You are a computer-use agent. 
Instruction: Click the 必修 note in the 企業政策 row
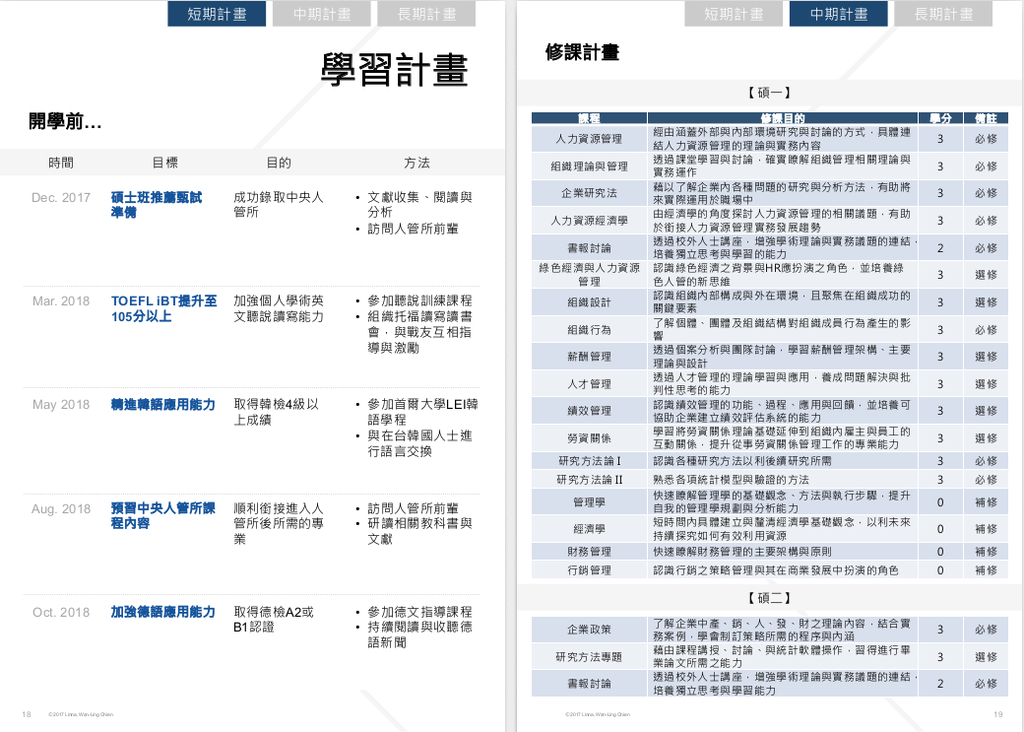click(x=986, y=629)
